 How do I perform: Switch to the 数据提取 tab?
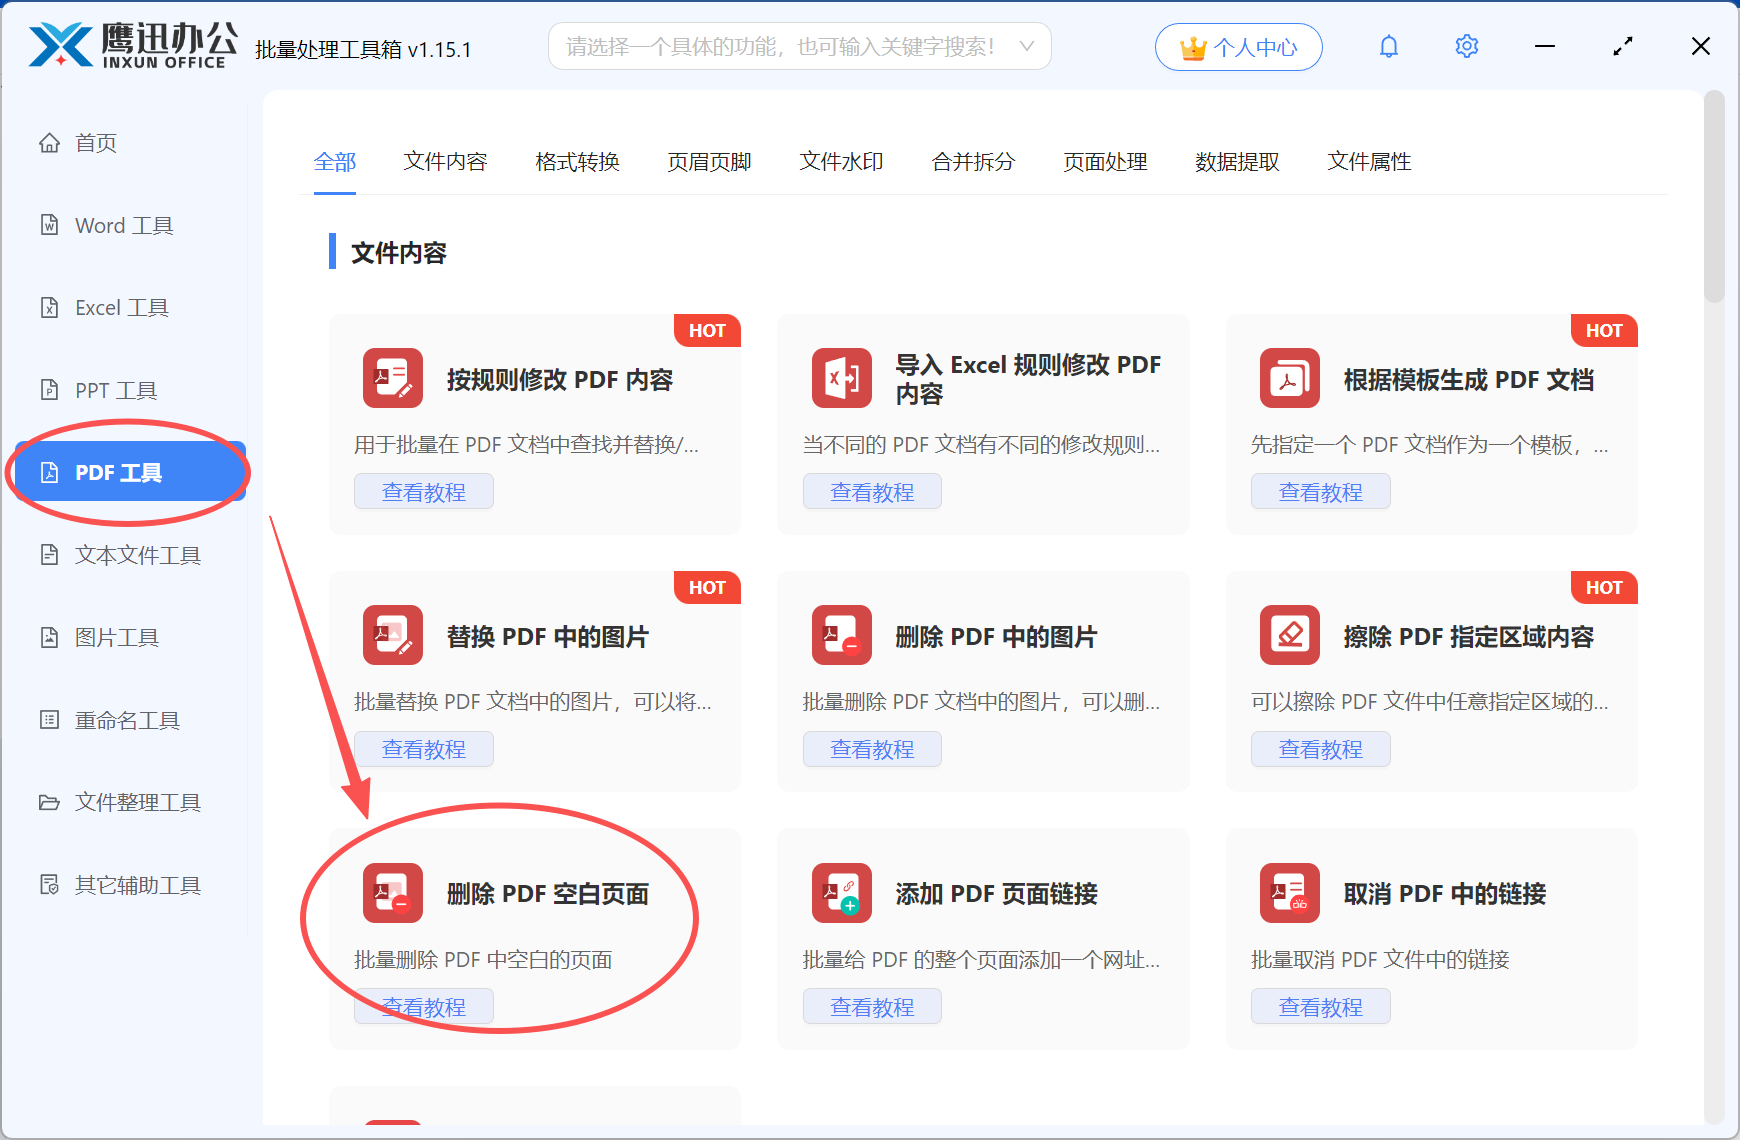click(1237, 162)
